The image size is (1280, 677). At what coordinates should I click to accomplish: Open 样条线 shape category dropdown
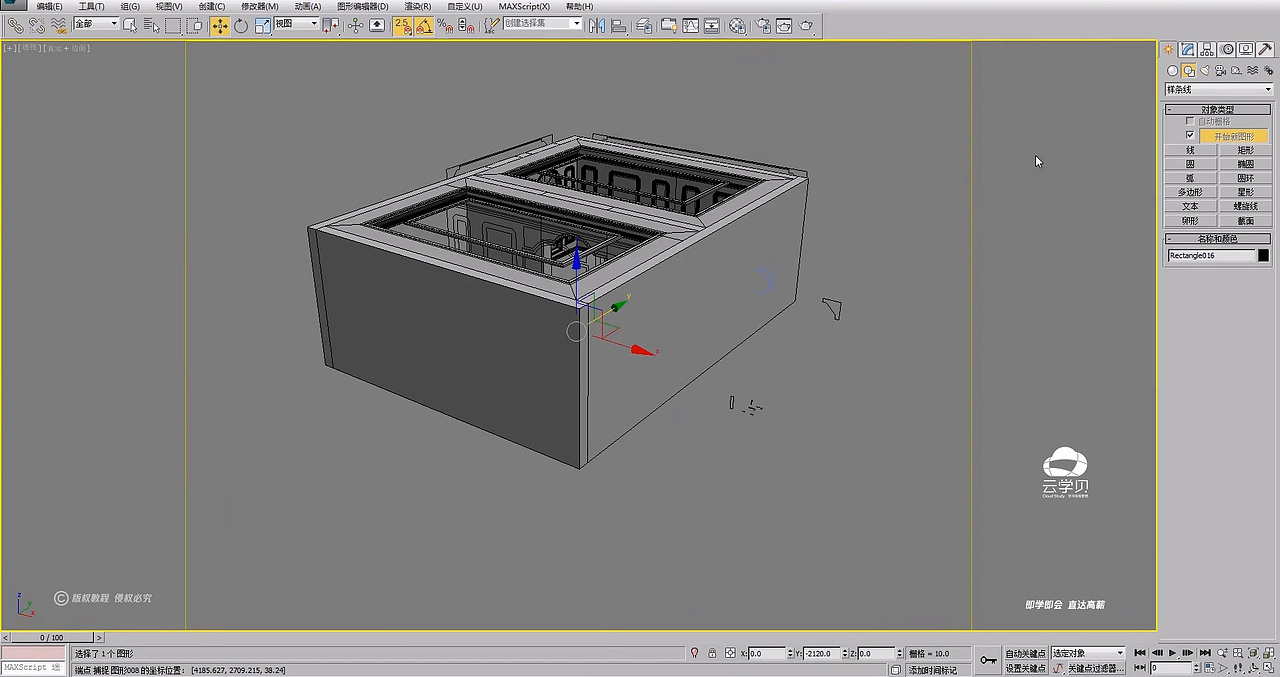click(1218, 89)
